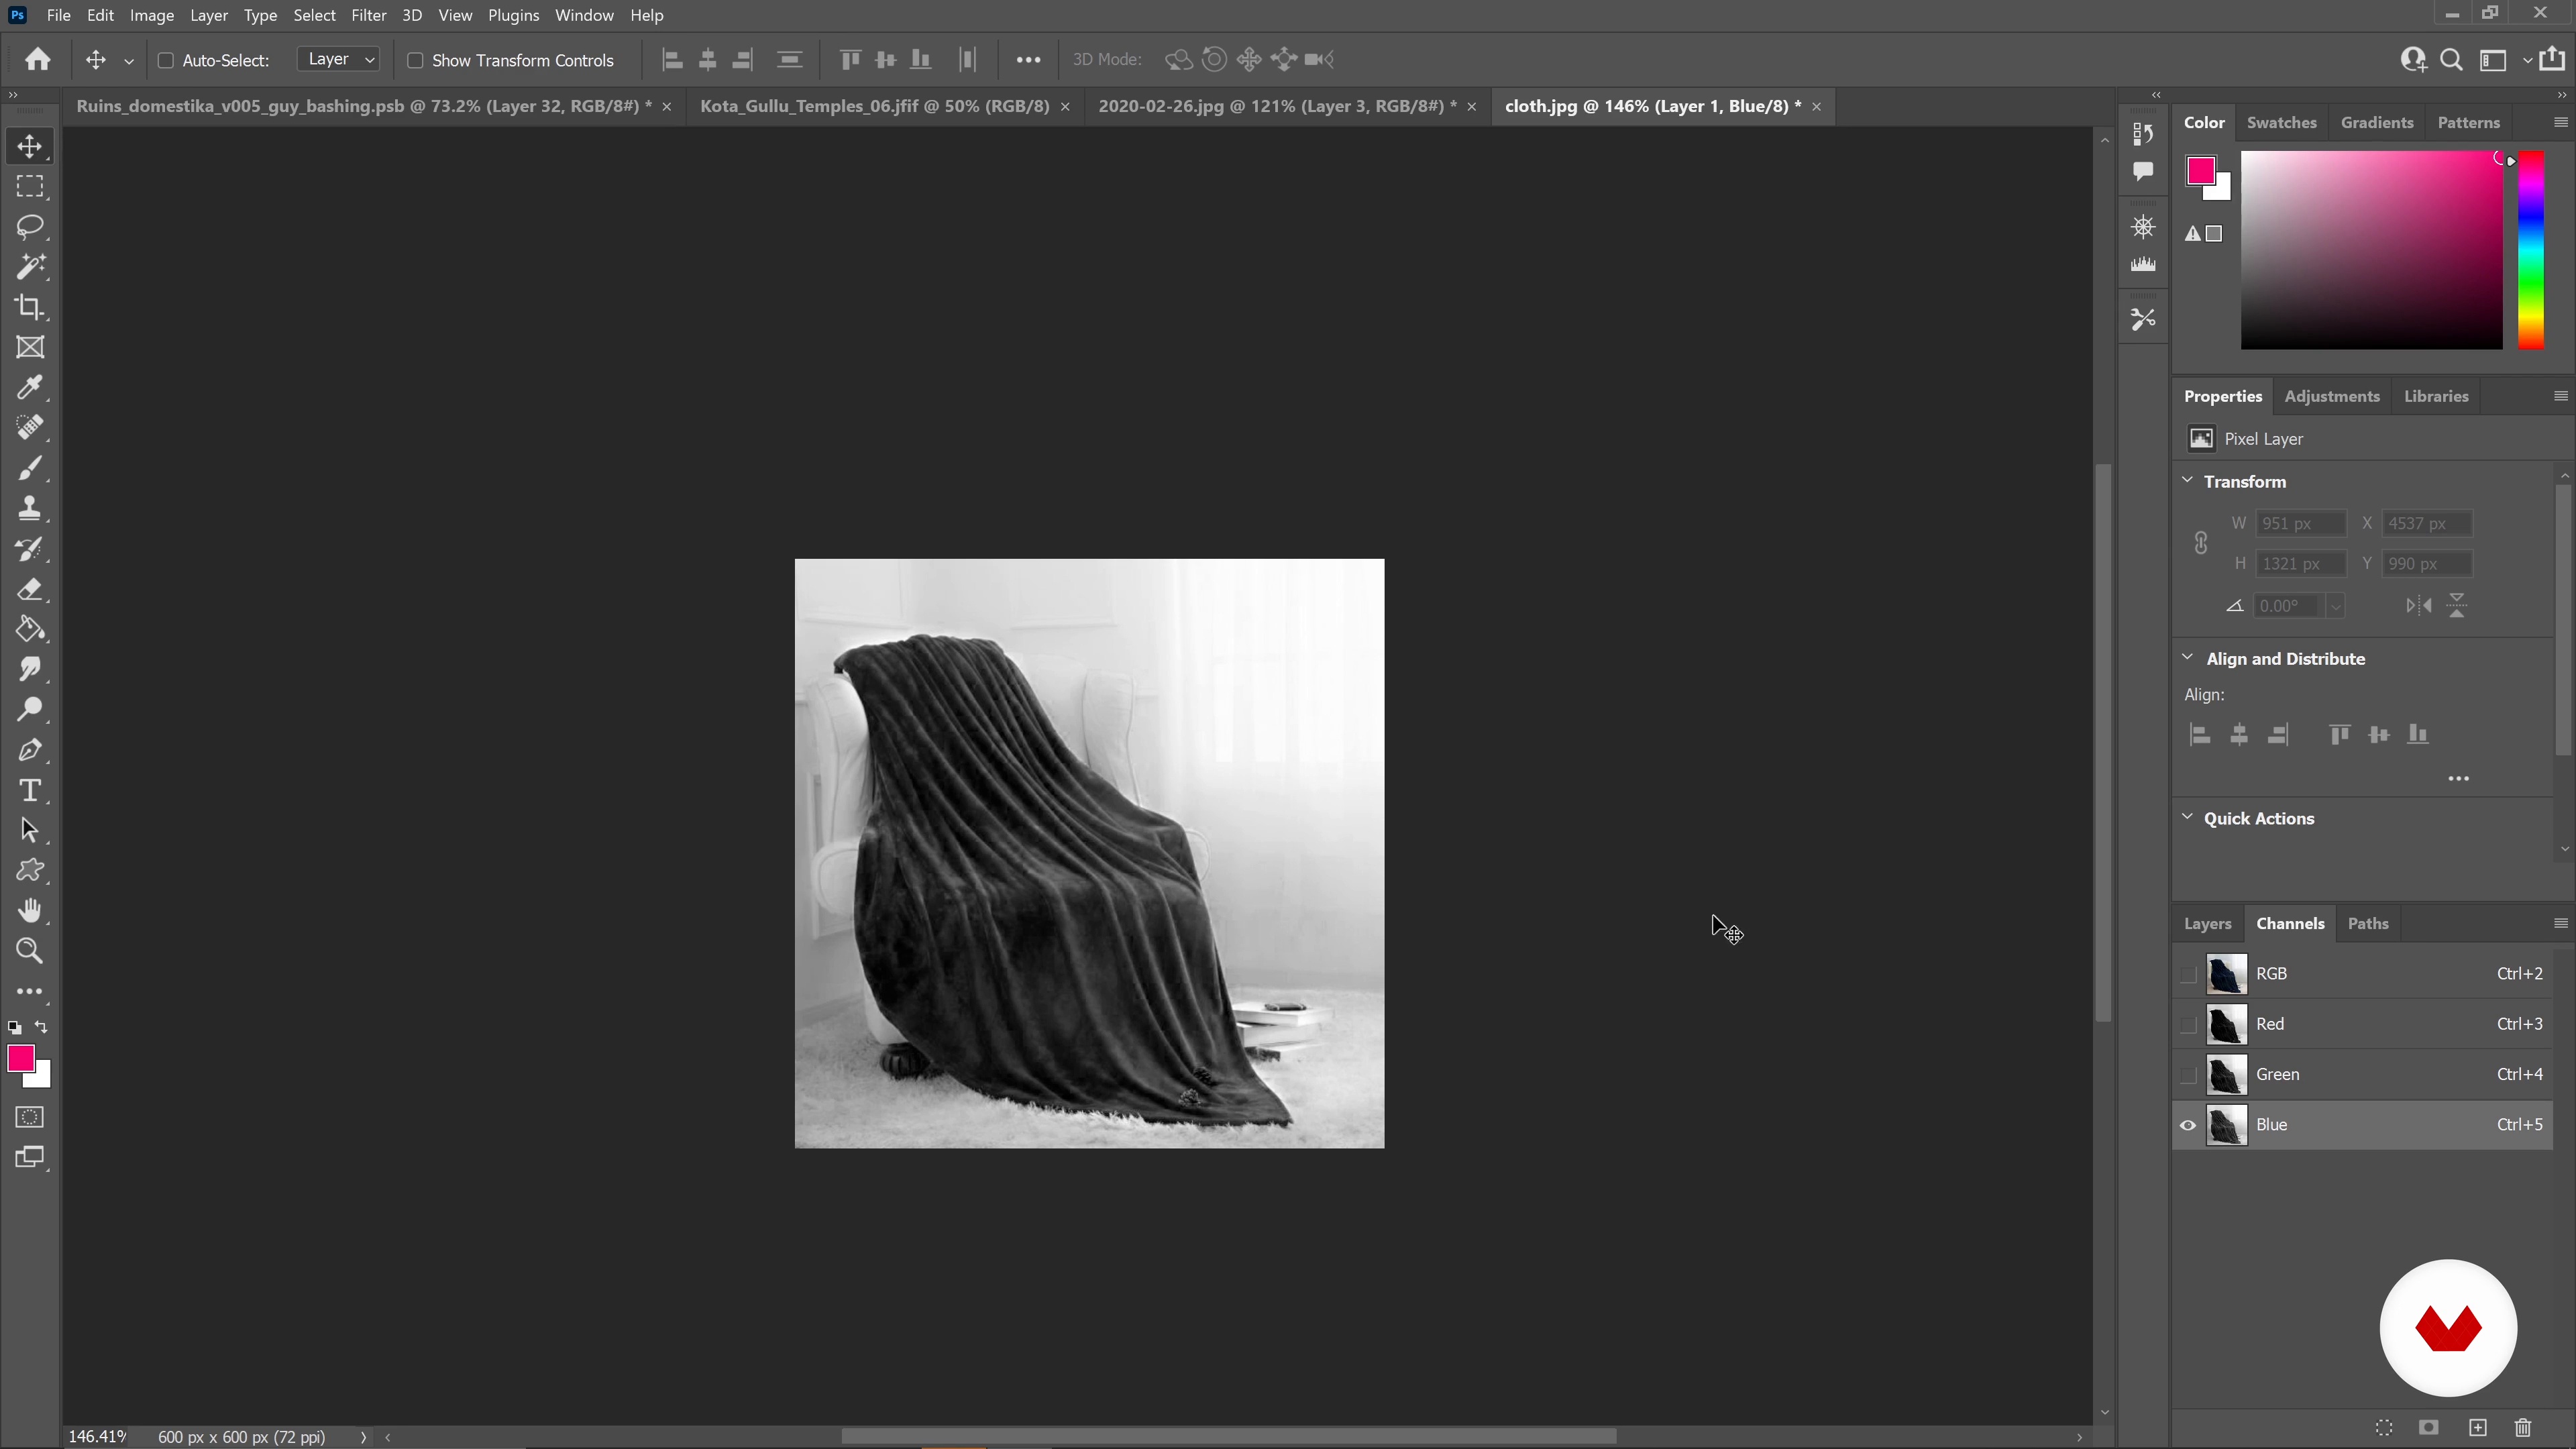Select the Smudge tool
This screenshot has height=1449, width=2576.
pyautogui.click(x=30, y=669)
